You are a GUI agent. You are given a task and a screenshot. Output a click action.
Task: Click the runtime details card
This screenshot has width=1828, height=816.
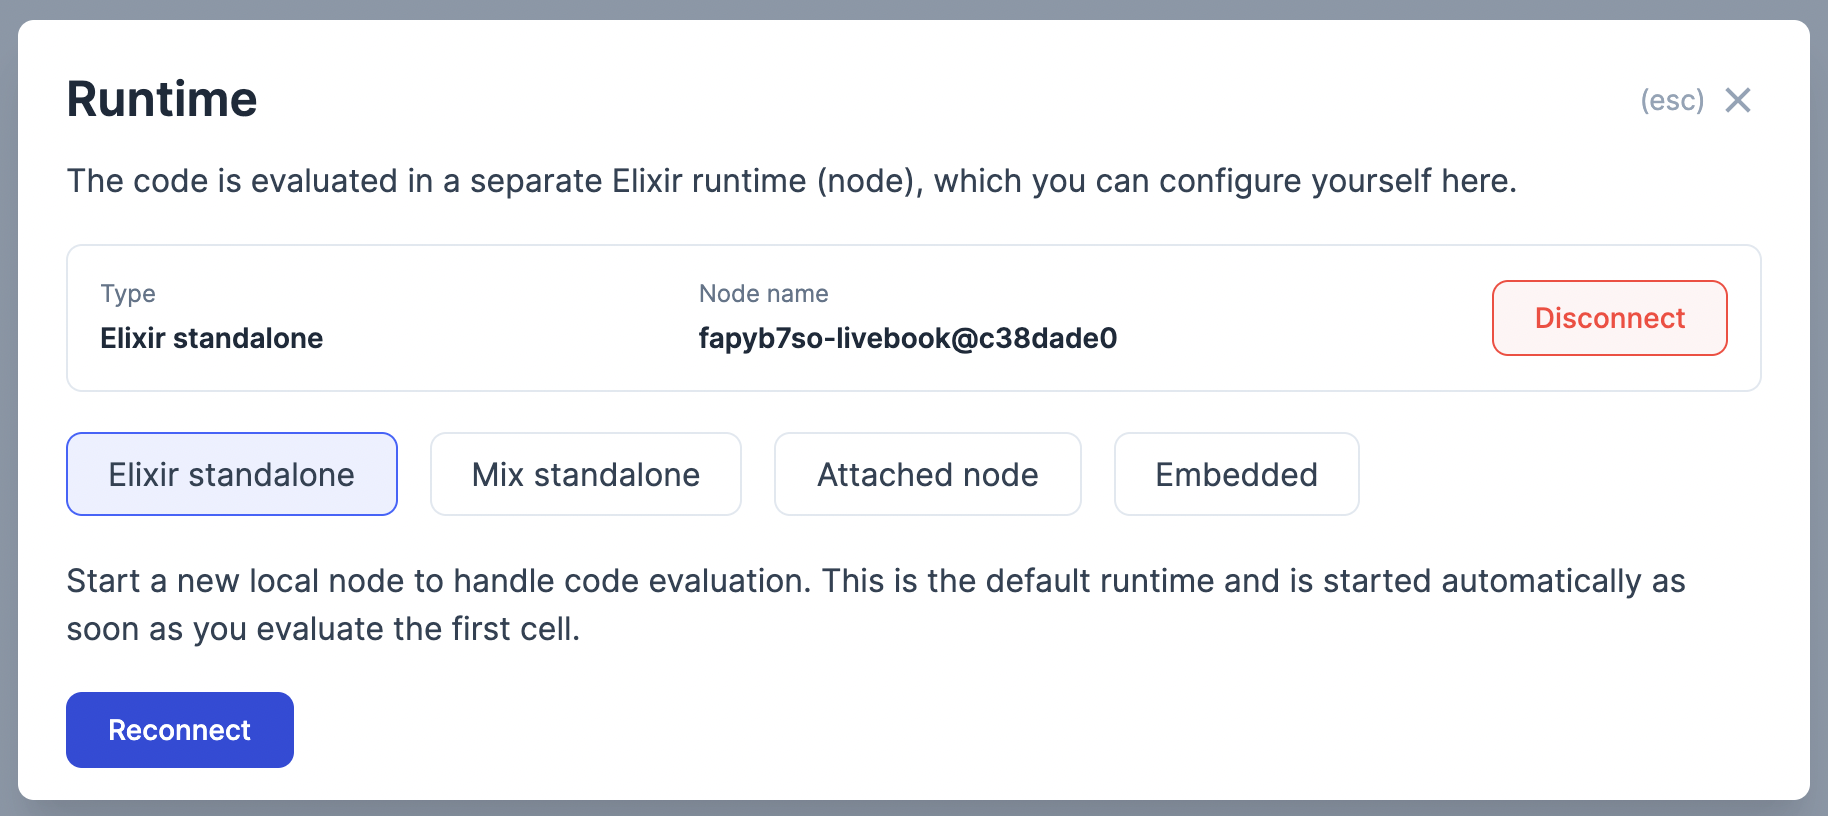[x=913, y=317]
